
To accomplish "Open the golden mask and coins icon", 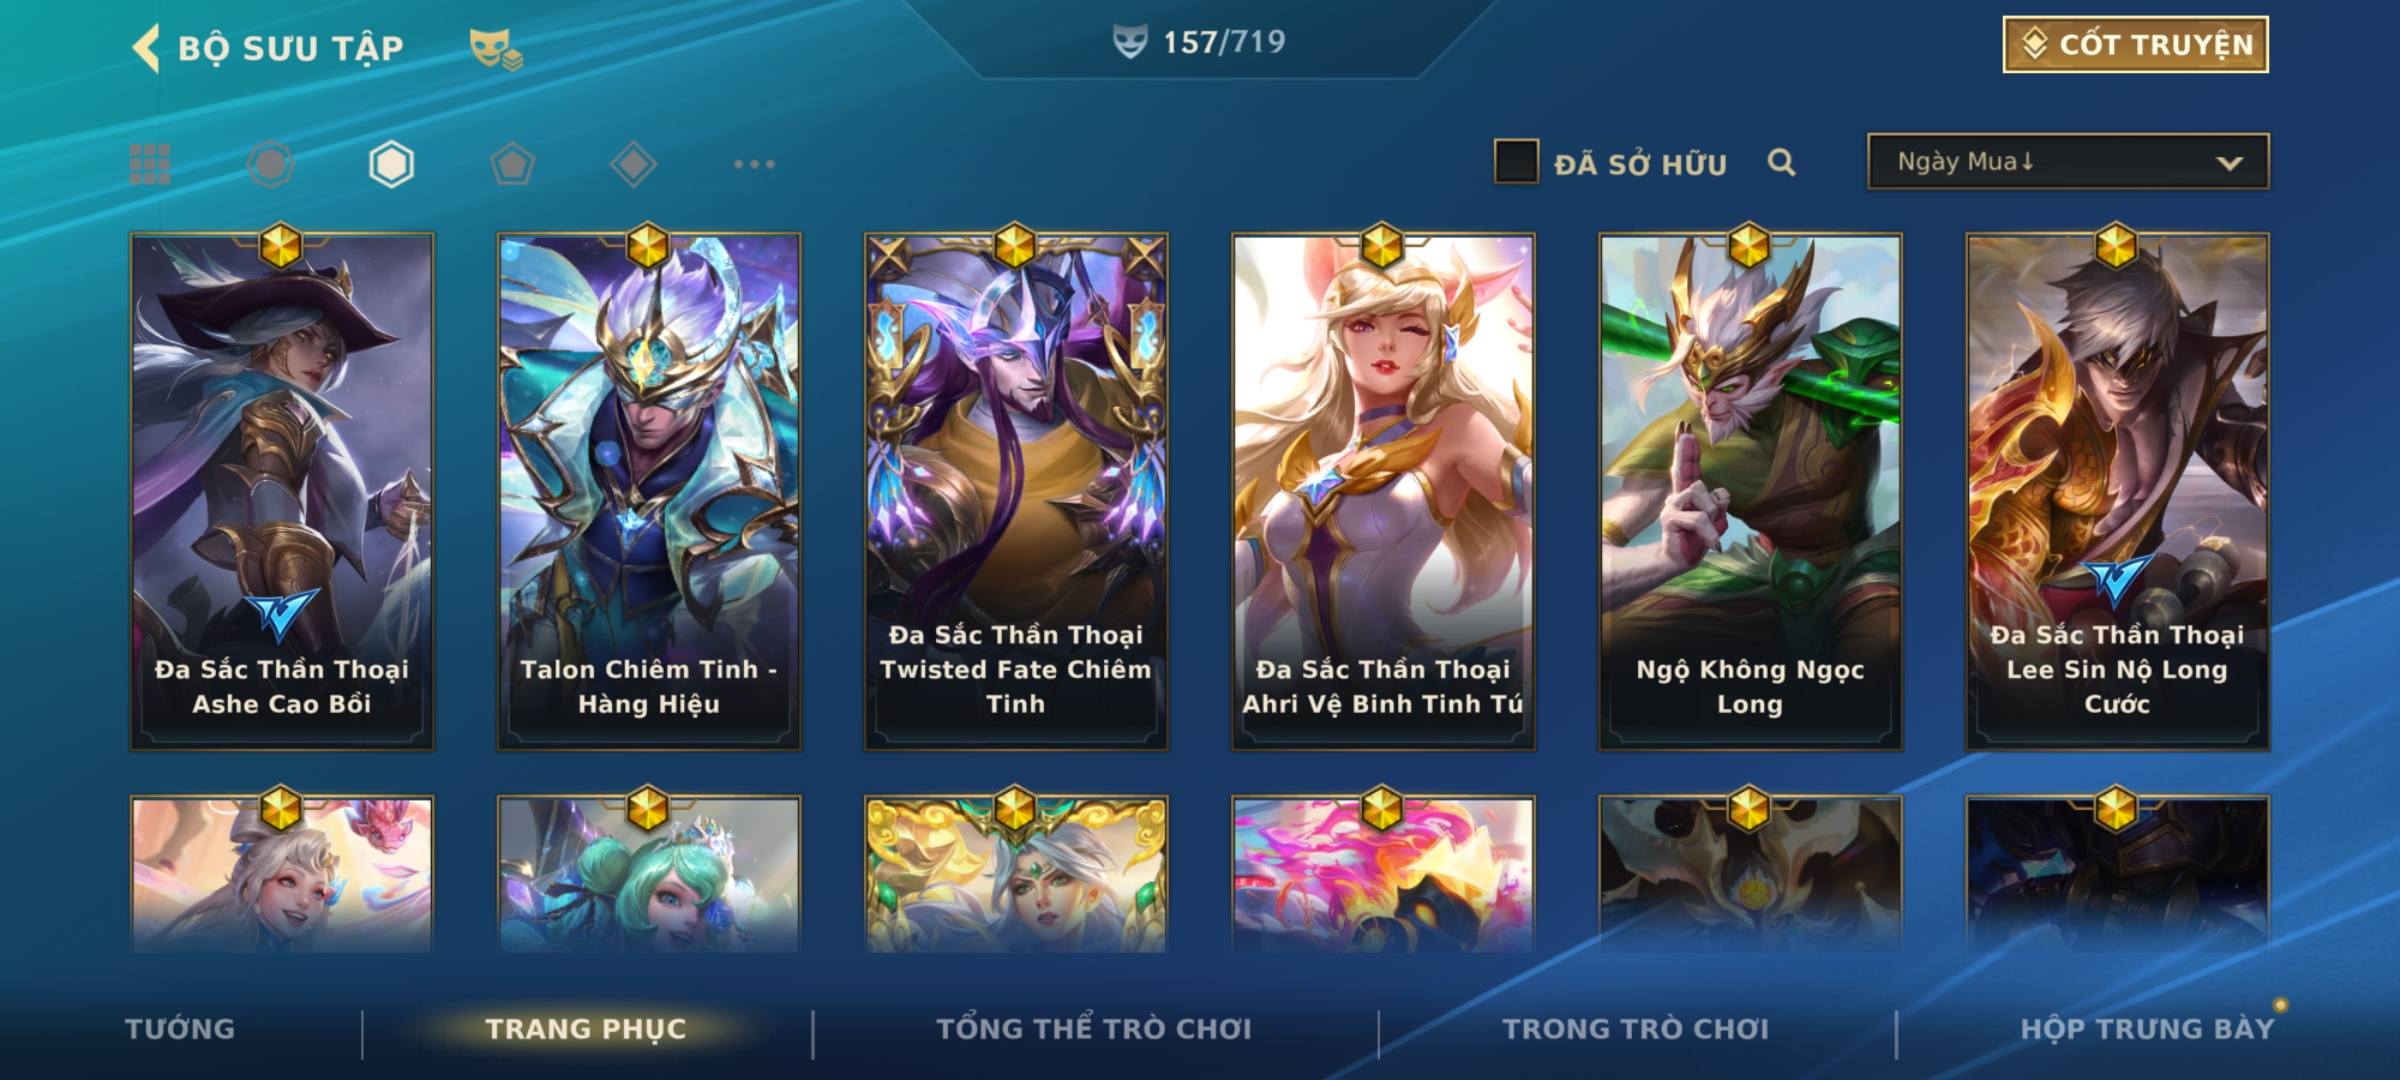I will 495,49.
